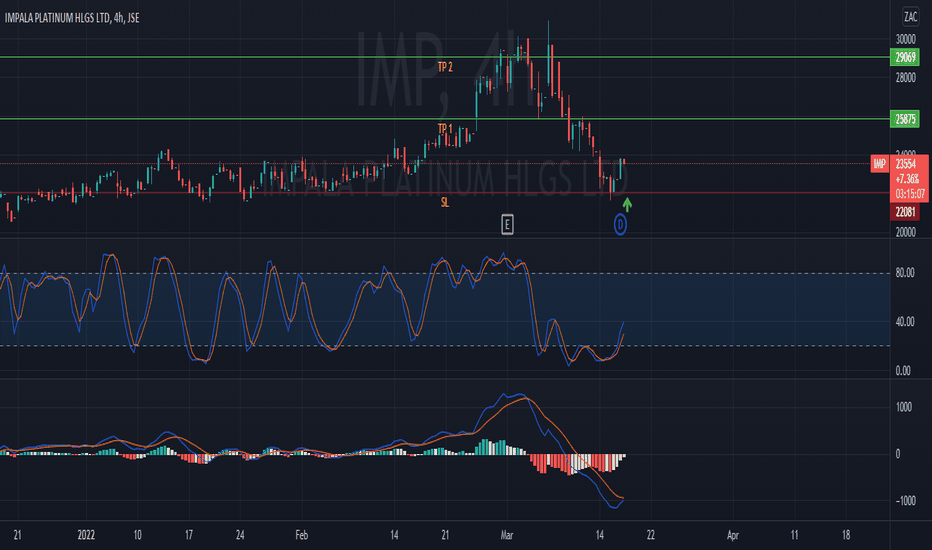
Task: Click the IMP ticker price tag
Action: point(880,164)
